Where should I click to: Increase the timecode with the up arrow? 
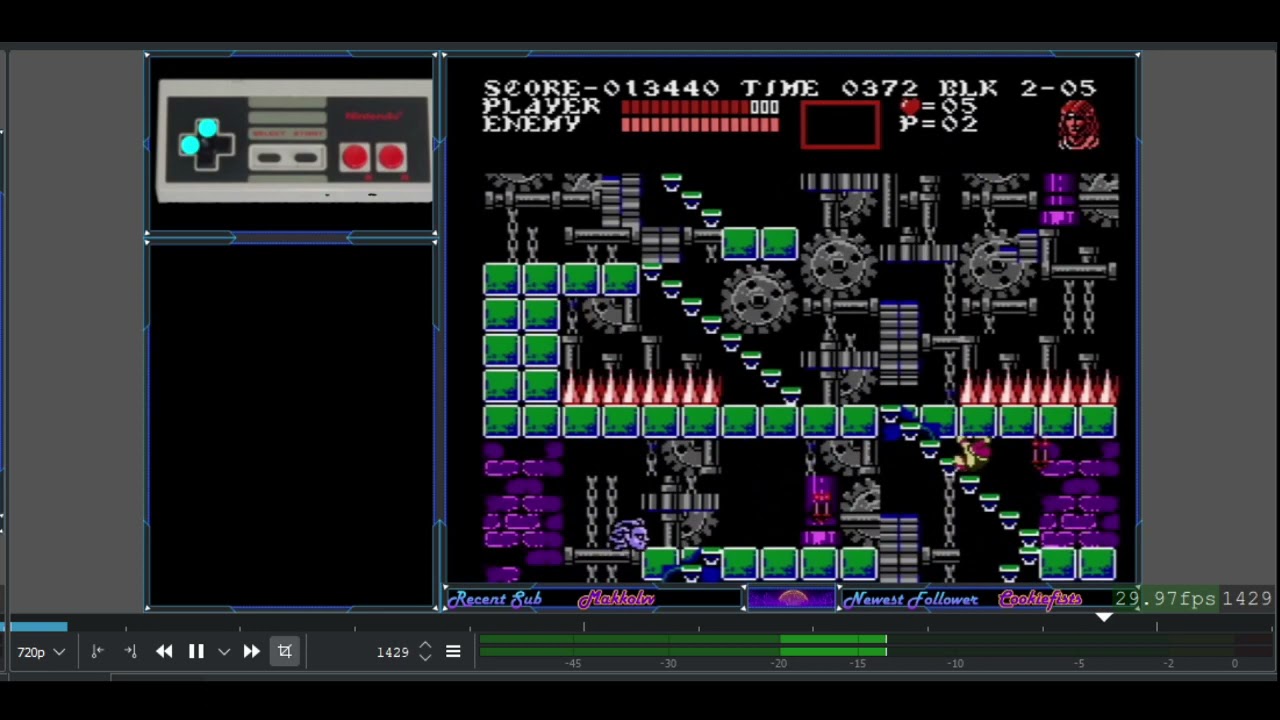(x=425, y=646)
